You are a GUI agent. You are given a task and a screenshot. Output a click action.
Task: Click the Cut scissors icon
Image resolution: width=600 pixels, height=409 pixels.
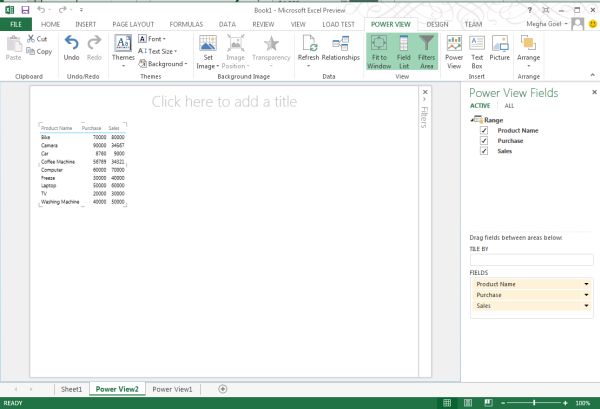[x=31, y=39]
